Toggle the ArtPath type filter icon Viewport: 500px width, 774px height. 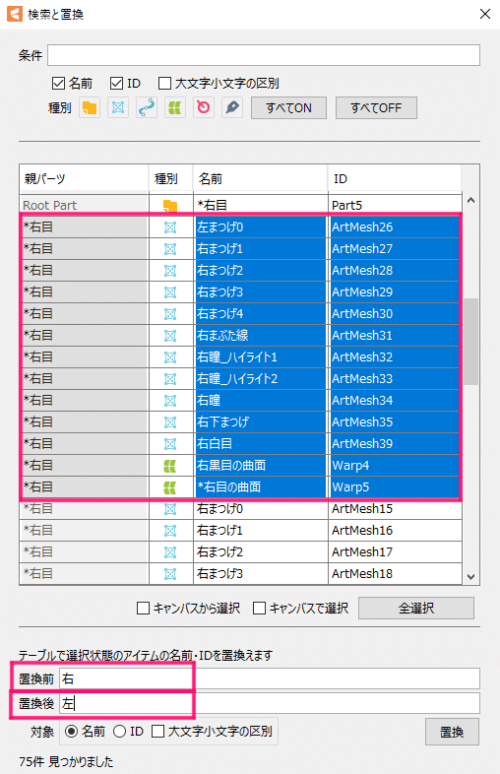[147, 108]
